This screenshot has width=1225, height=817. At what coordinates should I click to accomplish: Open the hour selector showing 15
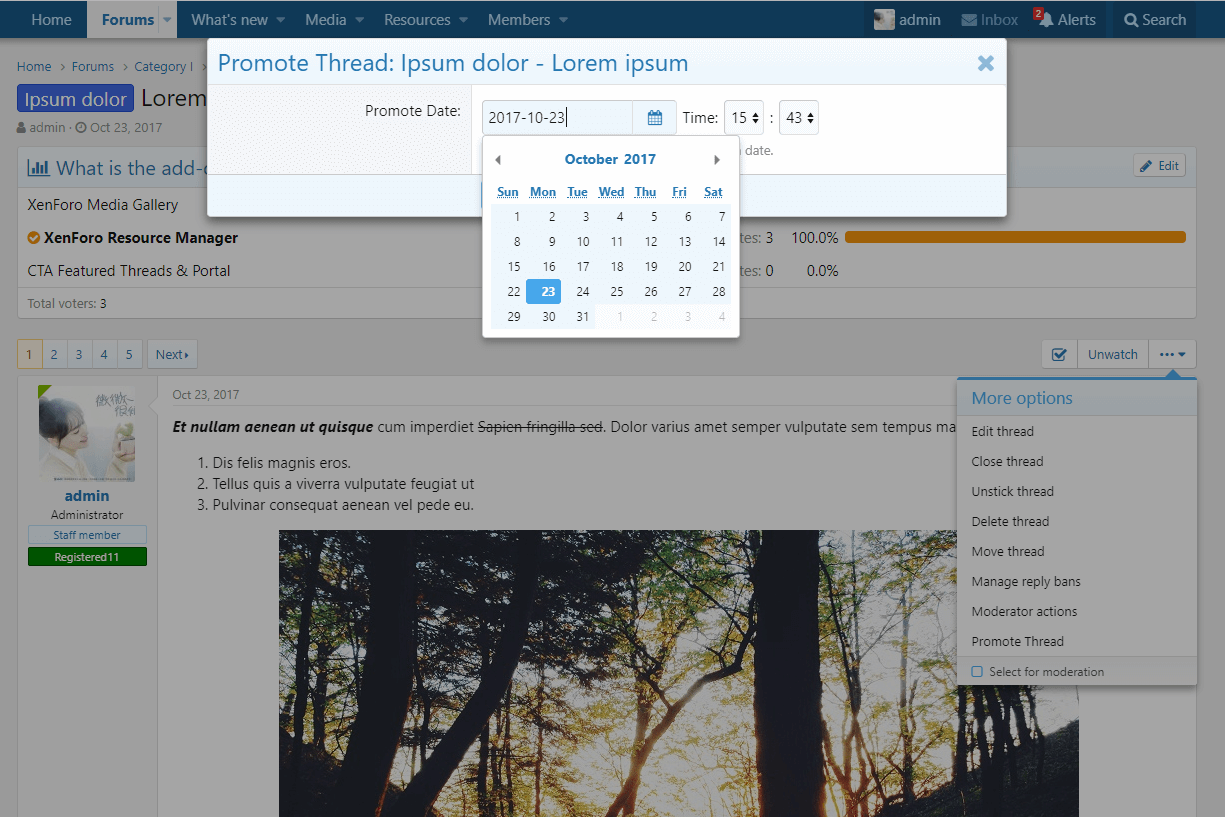pyautogui.click(x=744, y=118)
